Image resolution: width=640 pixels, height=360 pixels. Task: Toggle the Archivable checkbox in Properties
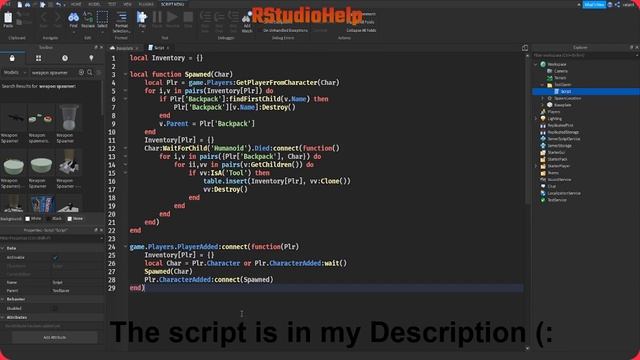pyautogui.click(x=56, y=258)
